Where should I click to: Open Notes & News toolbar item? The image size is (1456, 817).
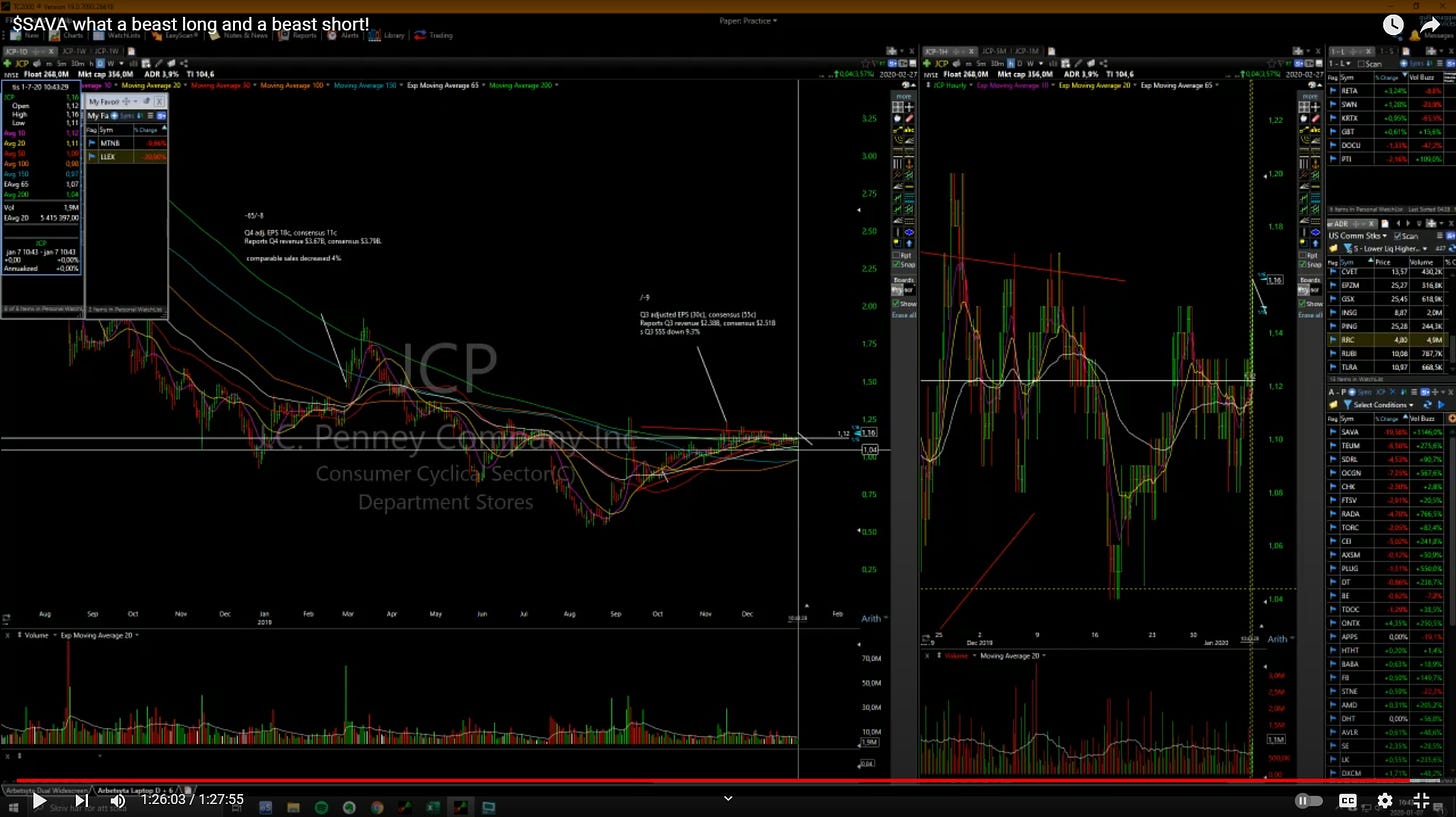[239, 35]
